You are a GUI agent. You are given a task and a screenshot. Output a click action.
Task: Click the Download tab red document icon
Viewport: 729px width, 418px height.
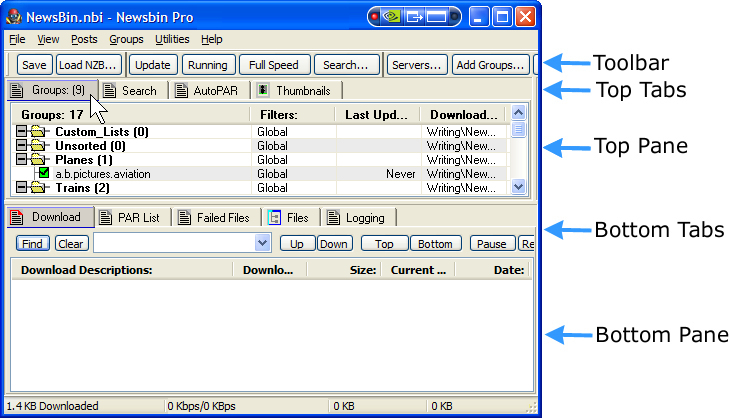click(x=17, y=217)
